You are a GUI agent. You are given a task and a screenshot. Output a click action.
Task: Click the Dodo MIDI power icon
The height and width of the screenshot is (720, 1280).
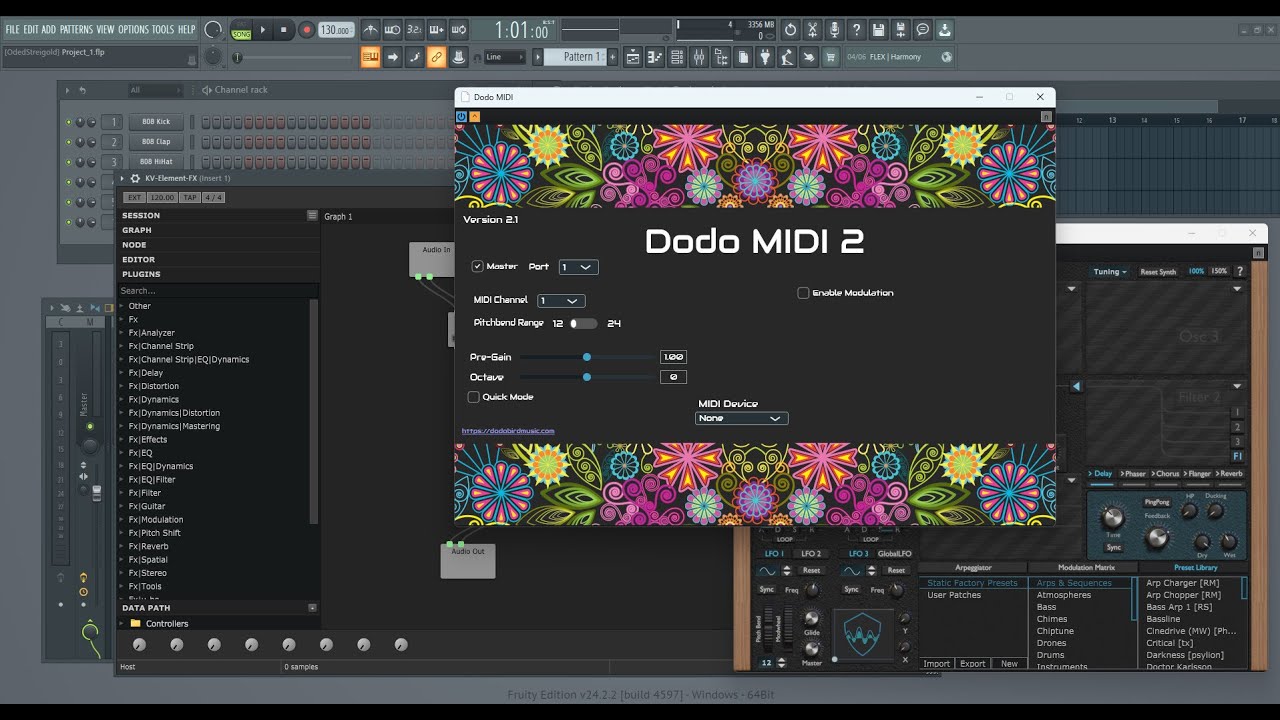tap(461, 116)
